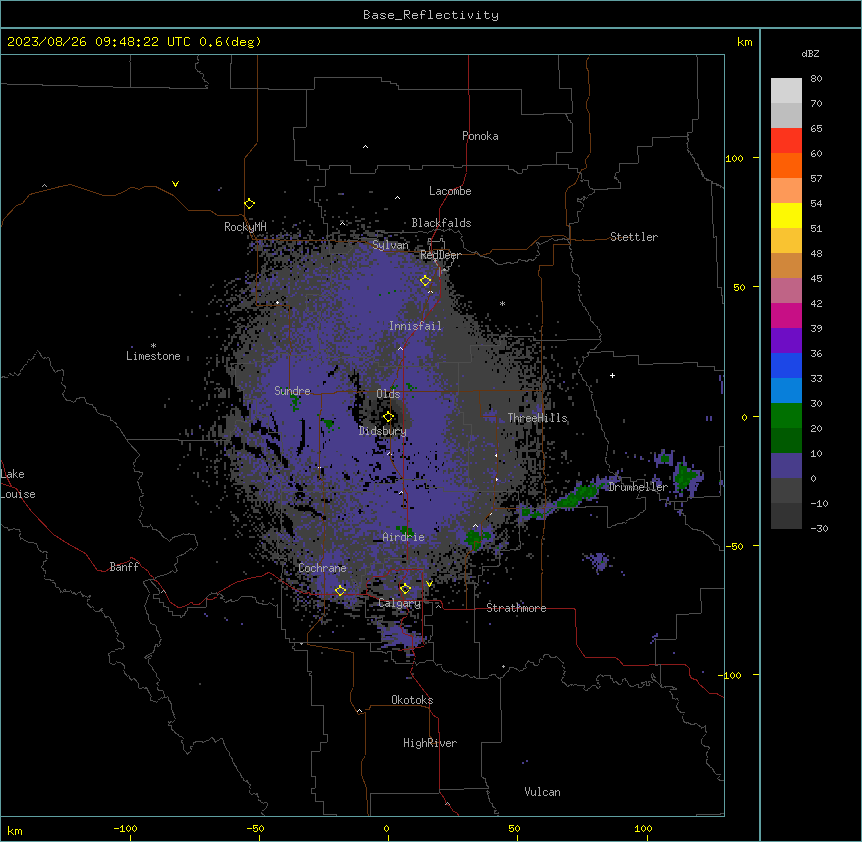
Task: Click the RockyMH label
Action: point(245,226)
